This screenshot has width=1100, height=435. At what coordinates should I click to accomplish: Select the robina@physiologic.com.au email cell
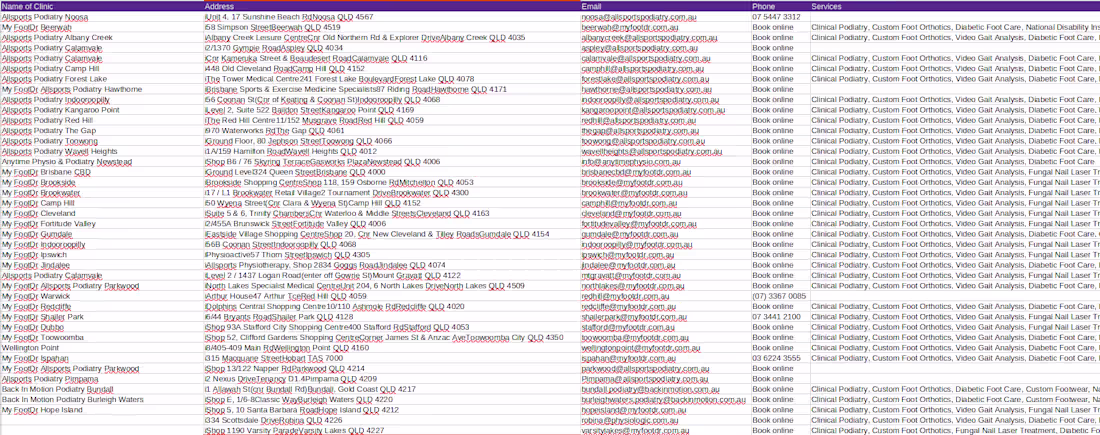(x=666, y=420)
